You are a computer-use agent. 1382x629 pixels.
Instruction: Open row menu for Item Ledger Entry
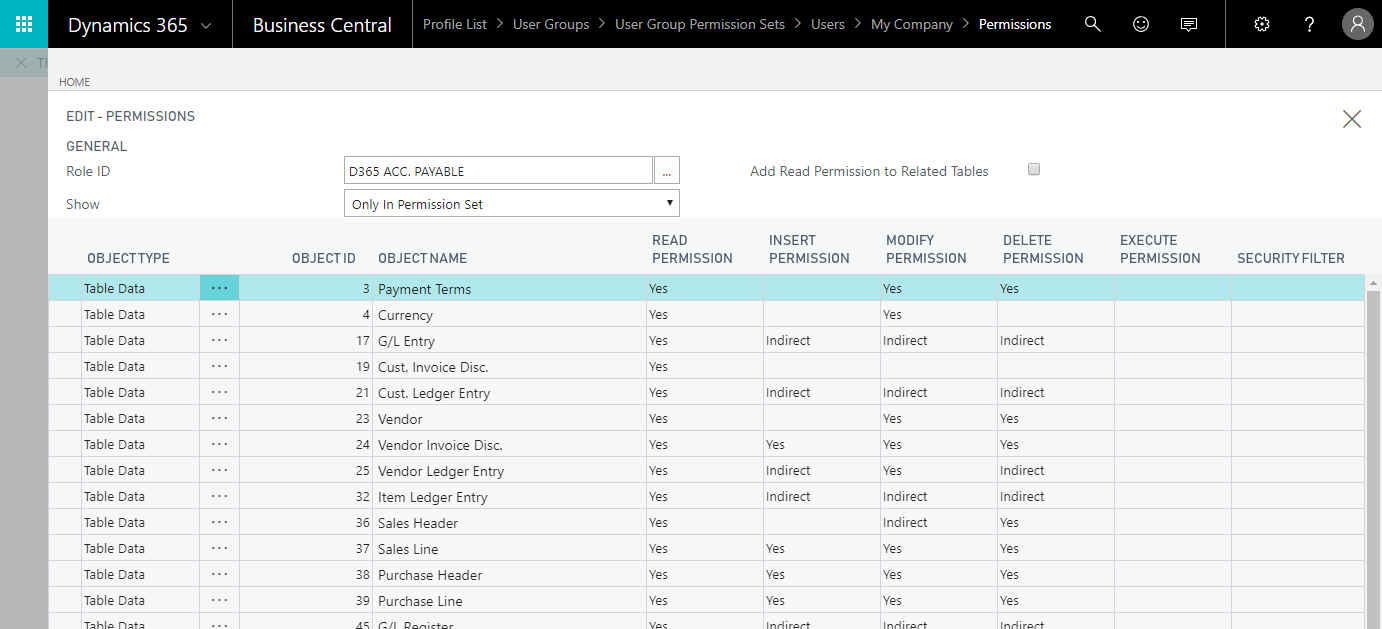tap(220, 496)
